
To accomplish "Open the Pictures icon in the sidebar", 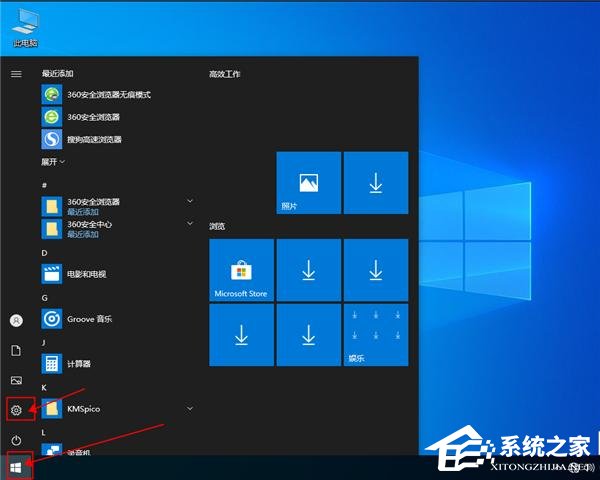I will click(16, 380).
